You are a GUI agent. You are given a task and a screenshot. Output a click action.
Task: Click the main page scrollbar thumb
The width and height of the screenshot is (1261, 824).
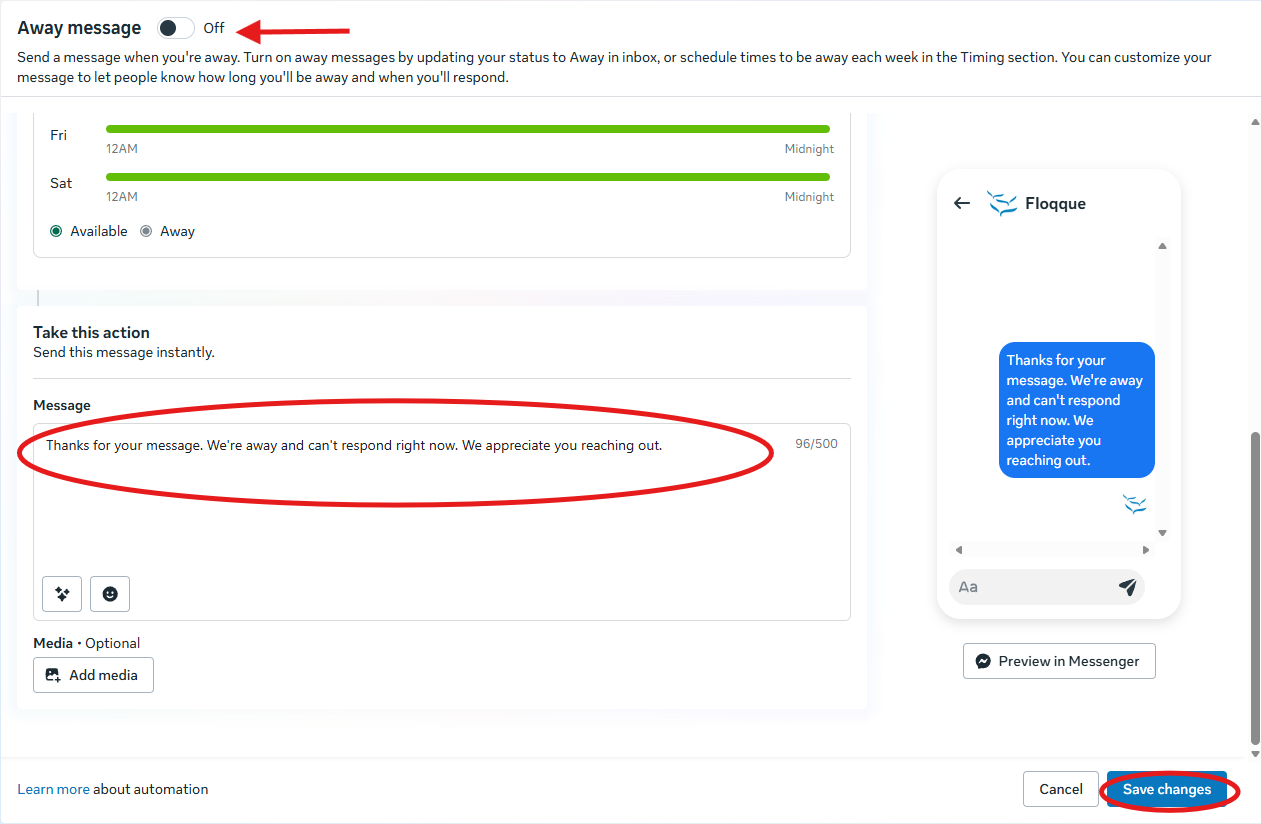(x=1255, y=588)
